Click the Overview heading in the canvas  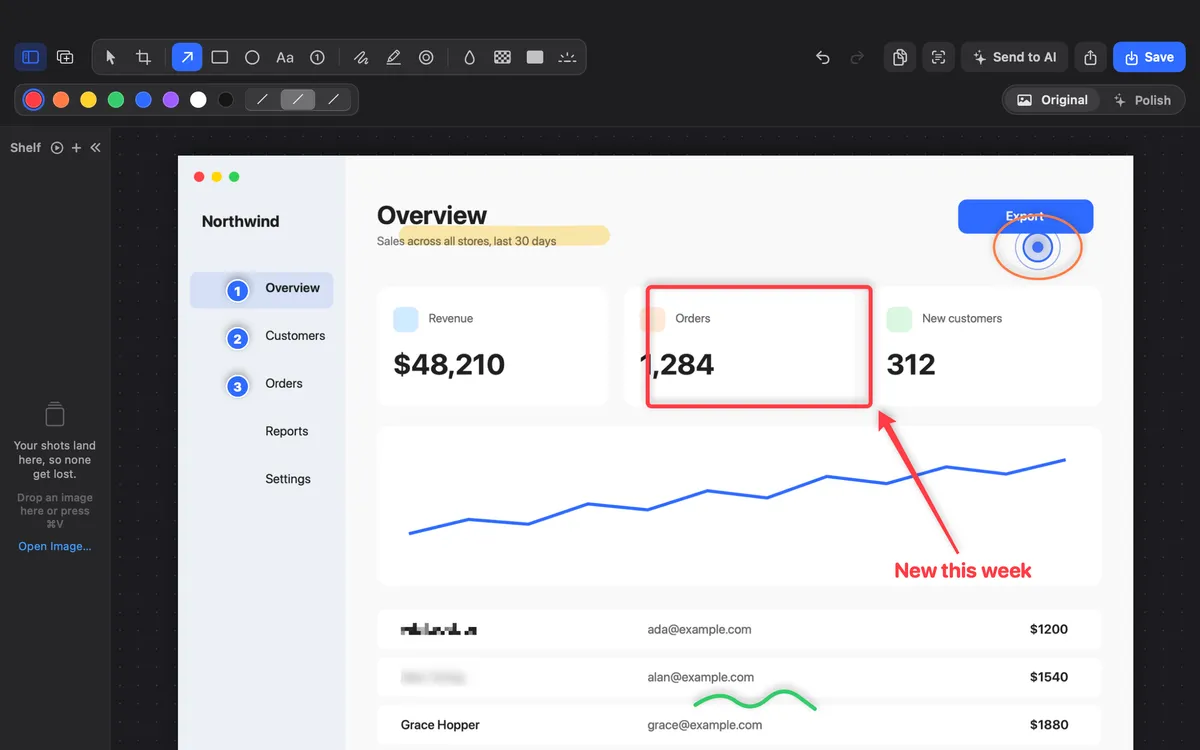432,215
